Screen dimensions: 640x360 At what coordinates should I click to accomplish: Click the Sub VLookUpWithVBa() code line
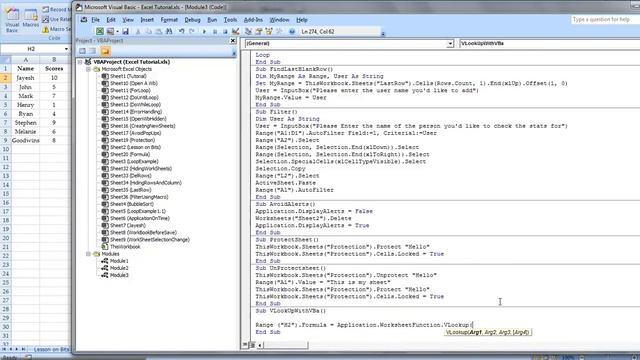pos(291,311)
